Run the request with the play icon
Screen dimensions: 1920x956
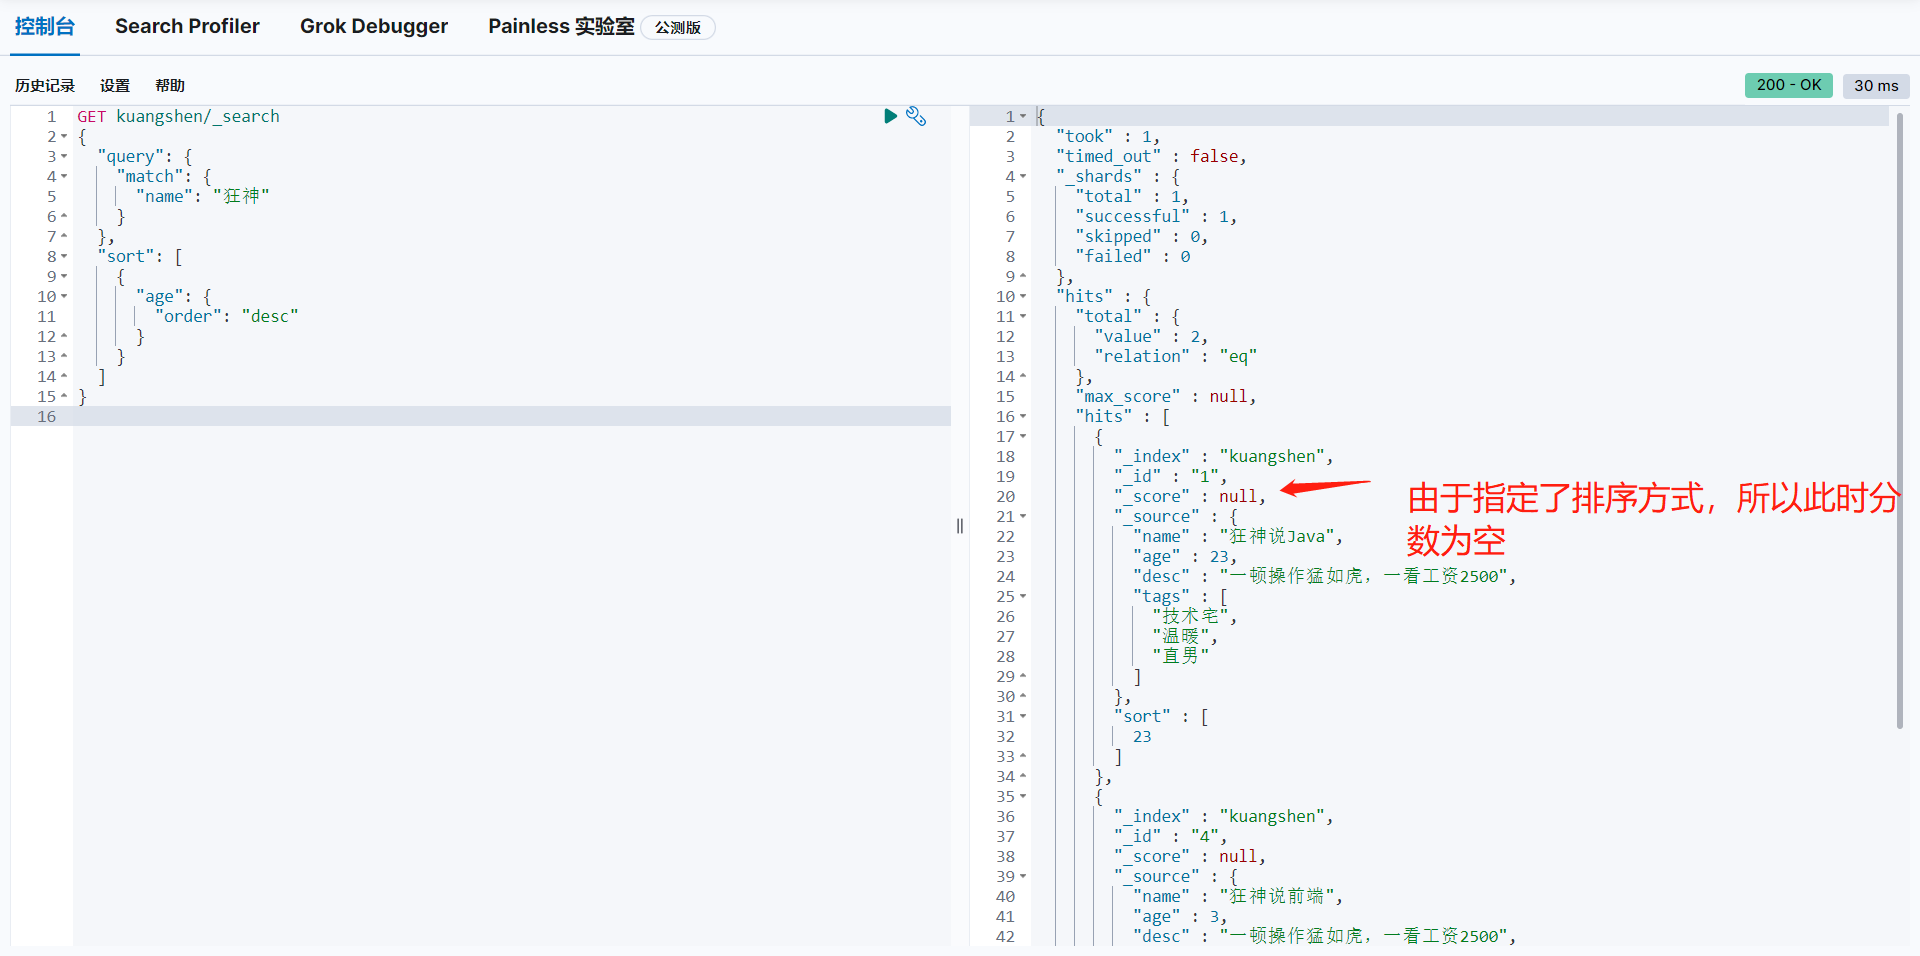pyautogui.click(x=890, y=116)
